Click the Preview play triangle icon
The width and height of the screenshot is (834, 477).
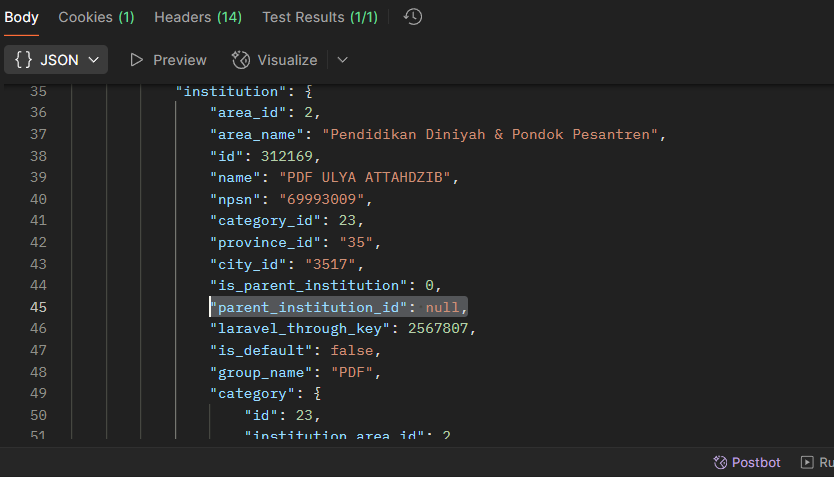(137, 60)
